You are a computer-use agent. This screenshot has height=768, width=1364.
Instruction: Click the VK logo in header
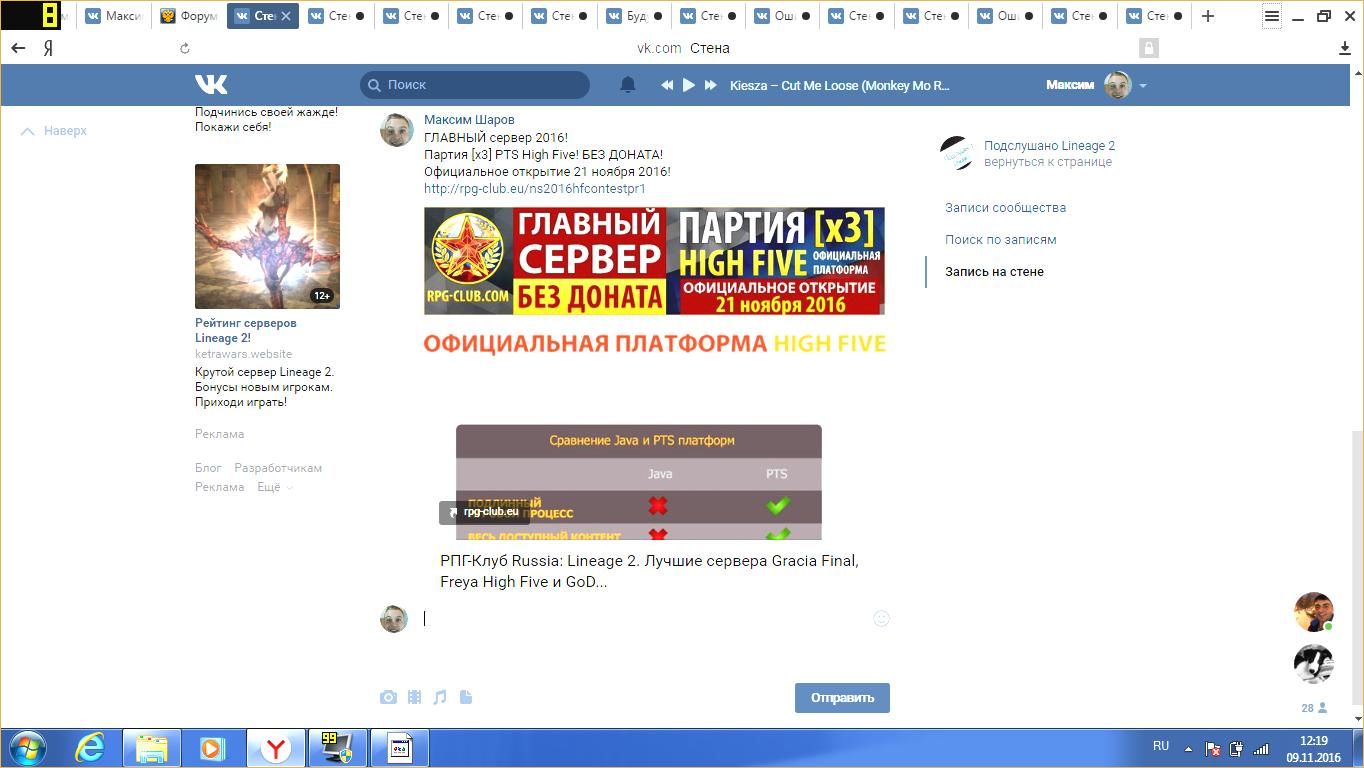click(211, 85)
